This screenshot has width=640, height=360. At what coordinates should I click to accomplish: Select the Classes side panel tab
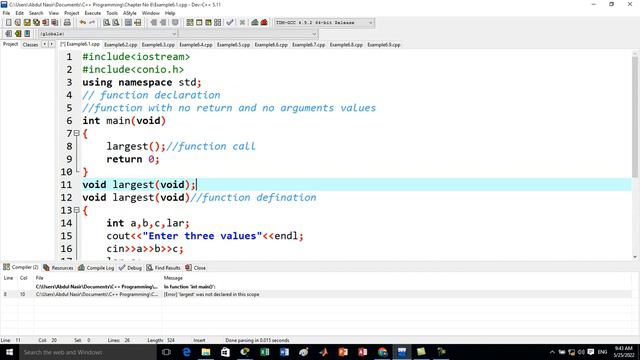30,44
